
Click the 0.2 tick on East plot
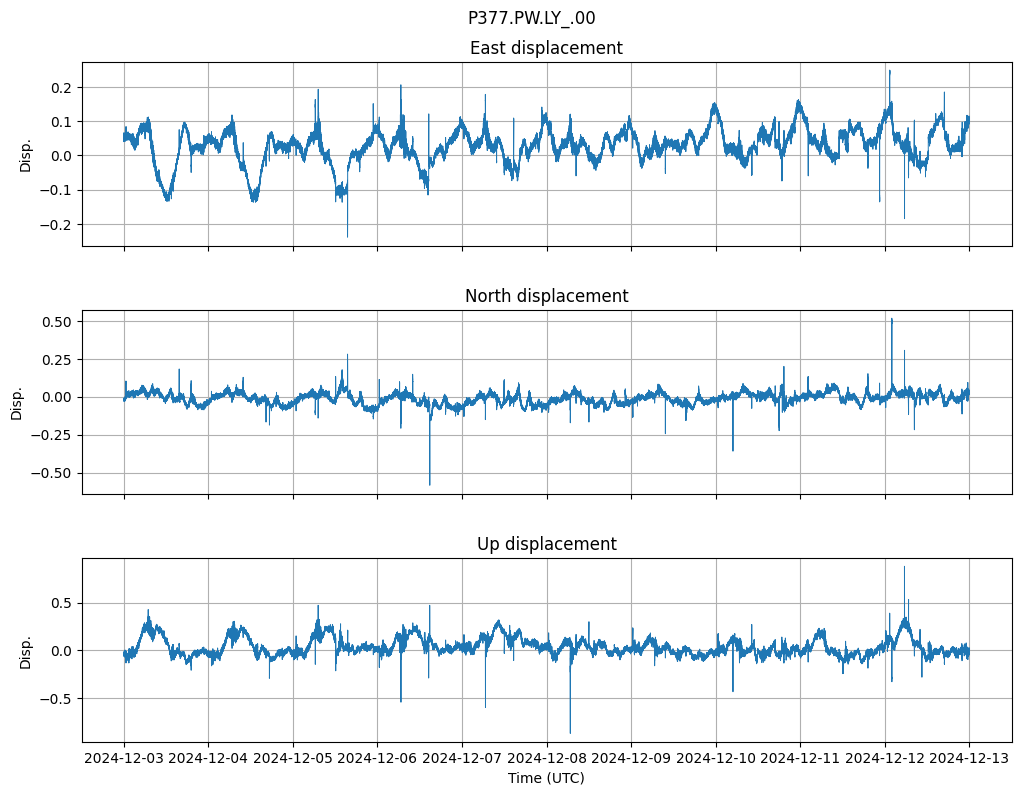62,88
